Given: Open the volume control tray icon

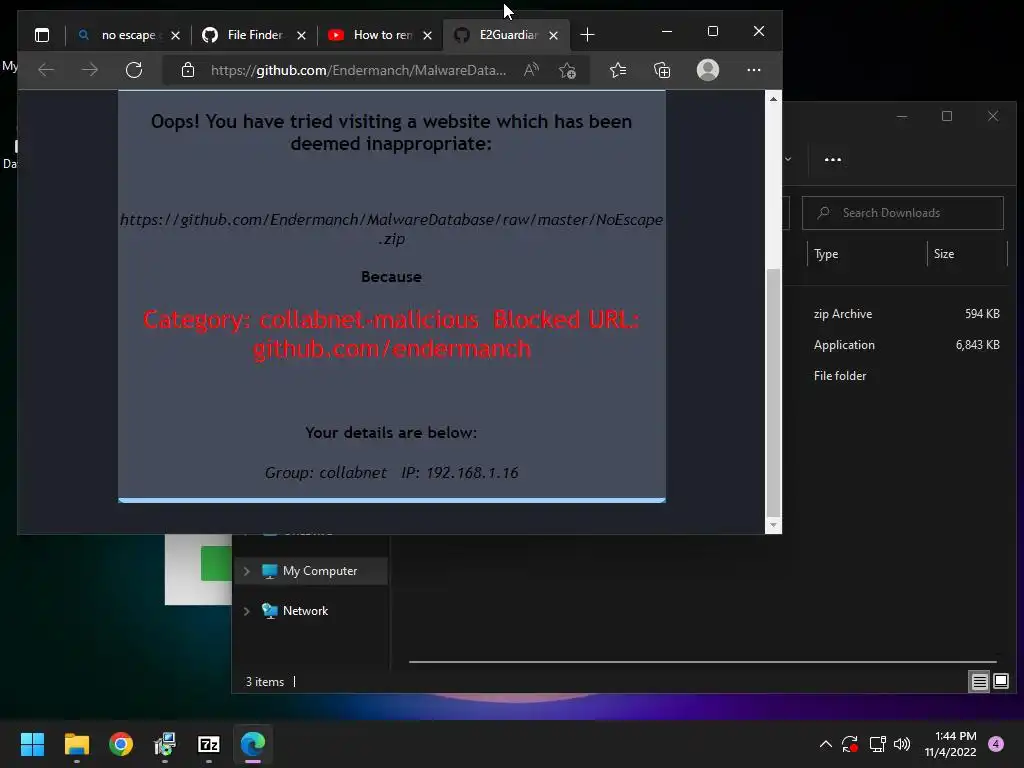Looking at the screenshot, I should (902, 744).
